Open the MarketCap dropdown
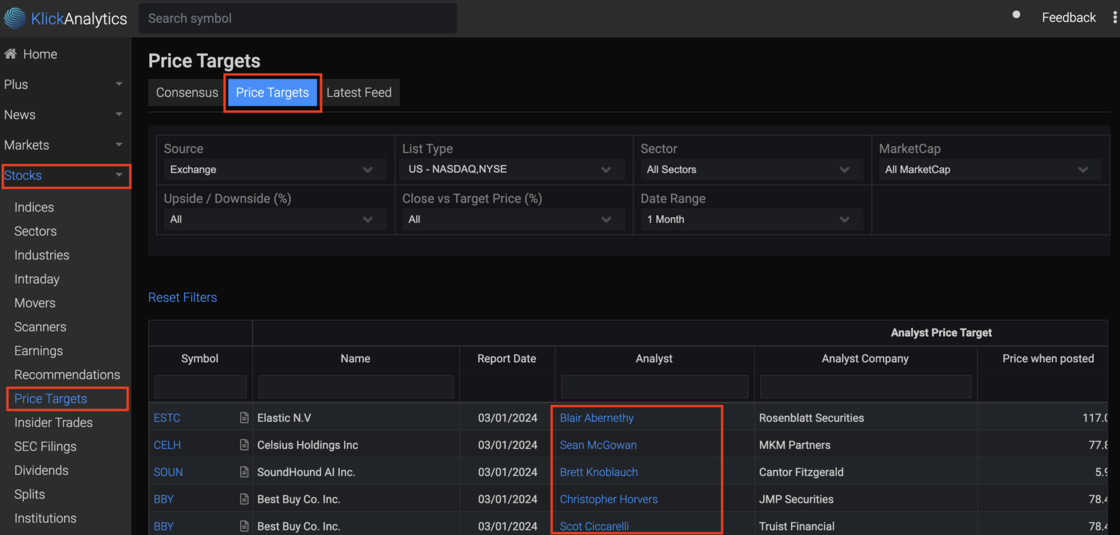The image size is (1120, 535). pyautogui.click(x=989, y=170)
